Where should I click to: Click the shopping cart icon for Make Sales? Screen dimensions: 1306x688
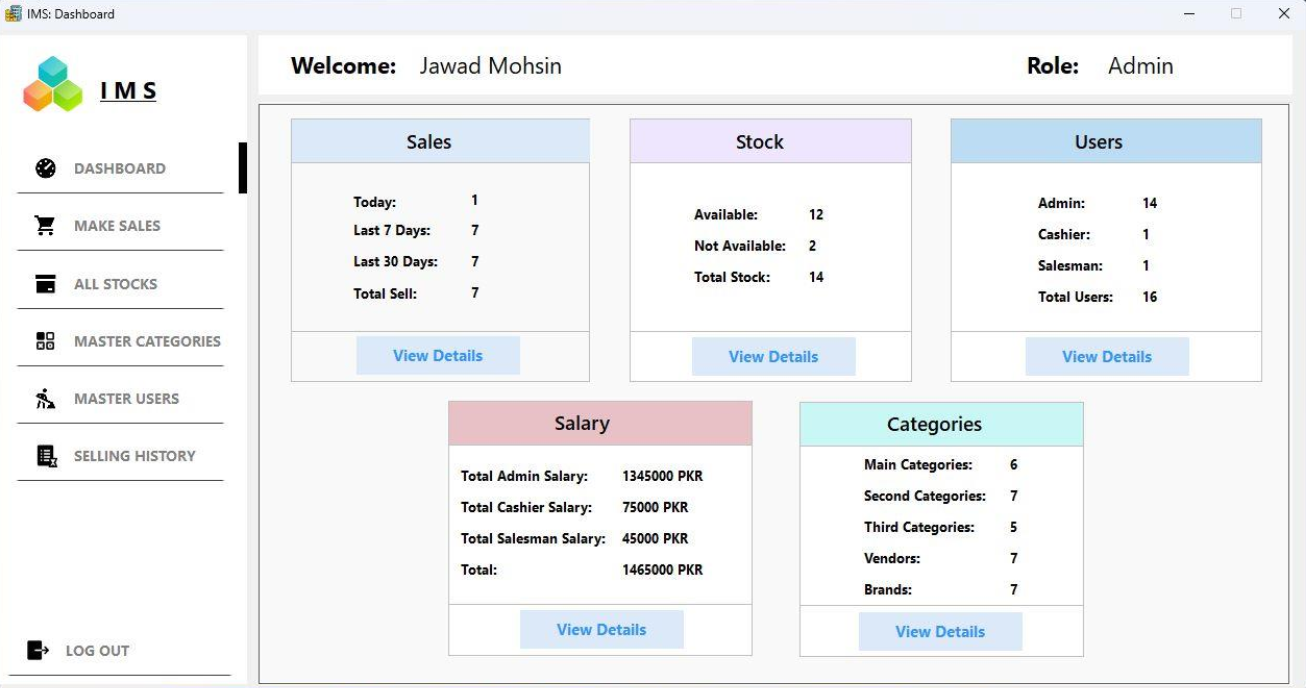coord(46,226)
